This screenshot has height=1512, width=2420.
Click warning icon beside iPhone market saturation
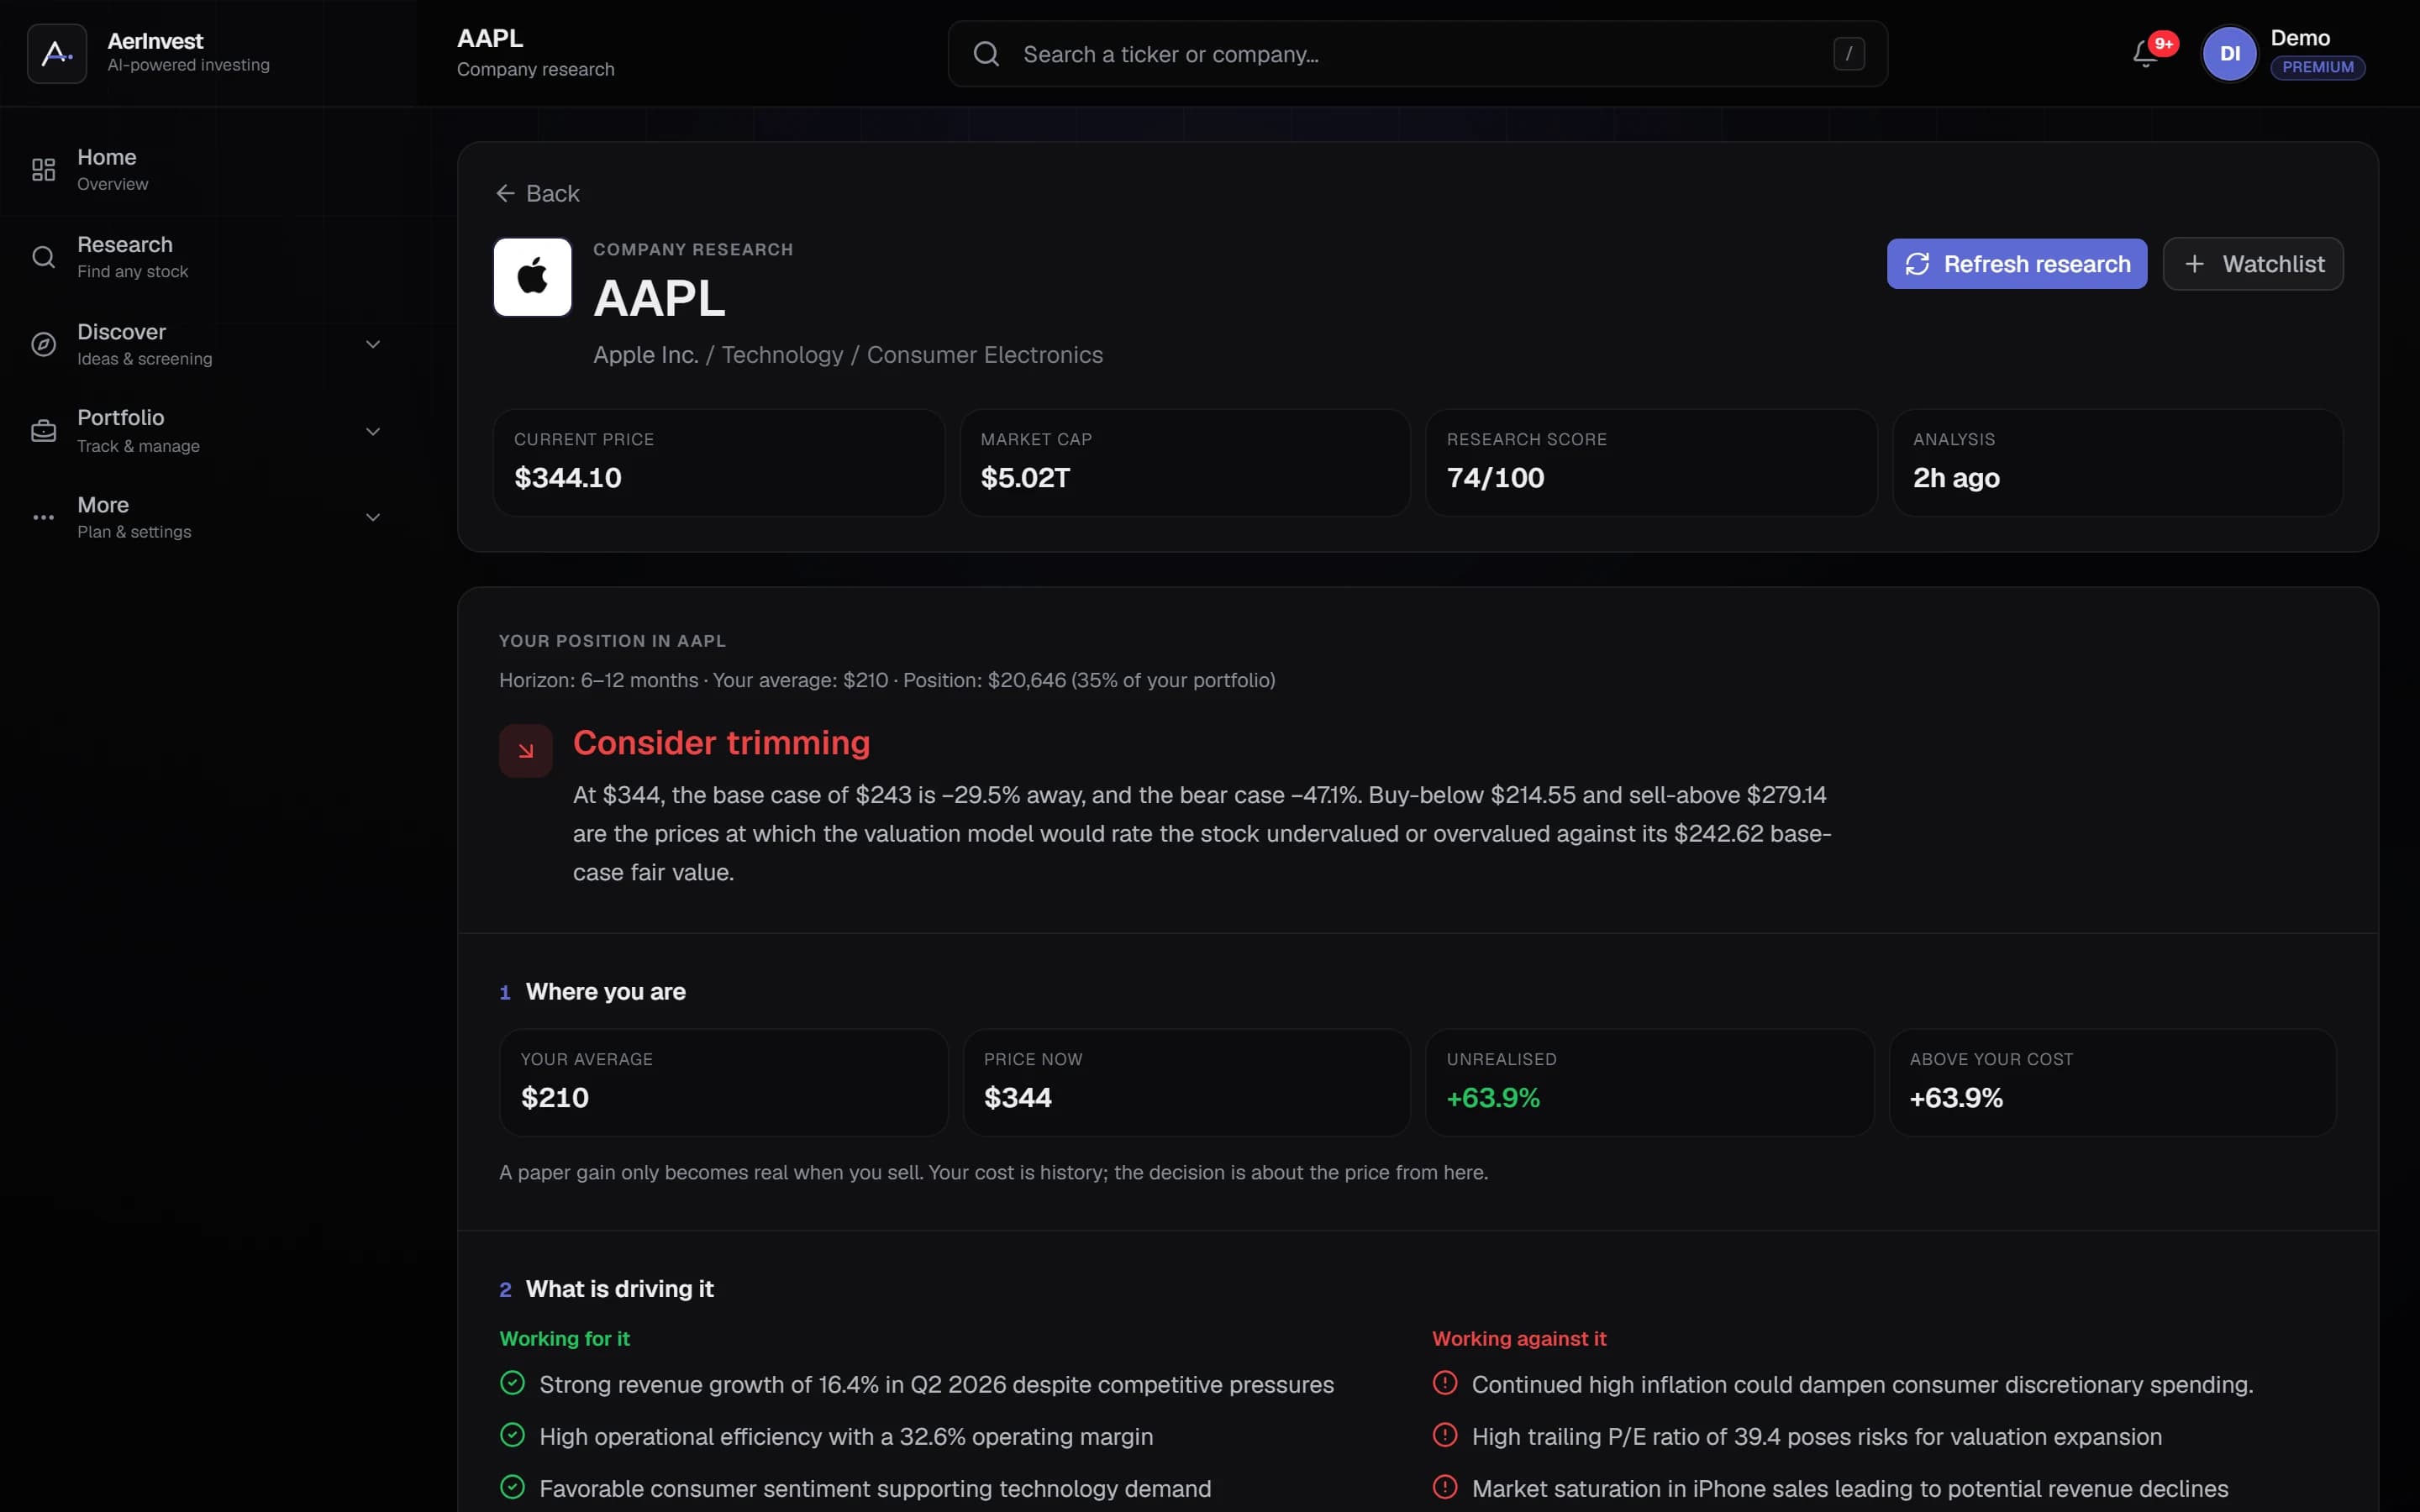(x=1445, y=1487)
